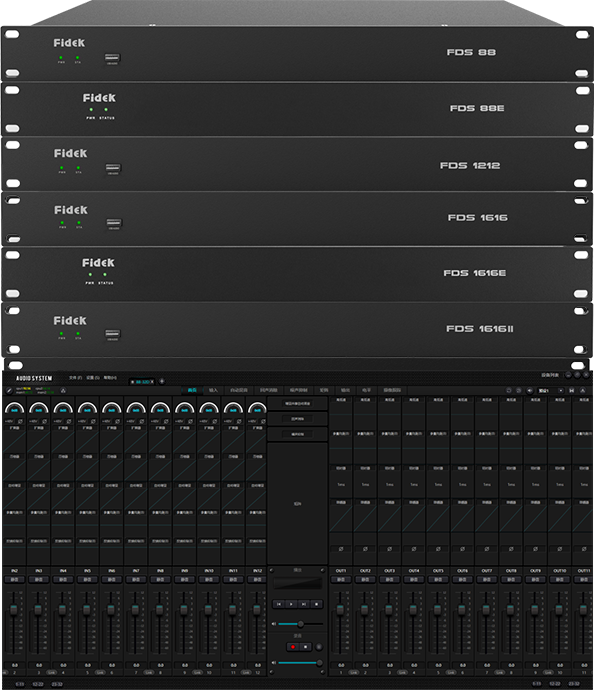Click the recording volume slider handle
Screen dimensions: 594x690
(x=319, y=663)
